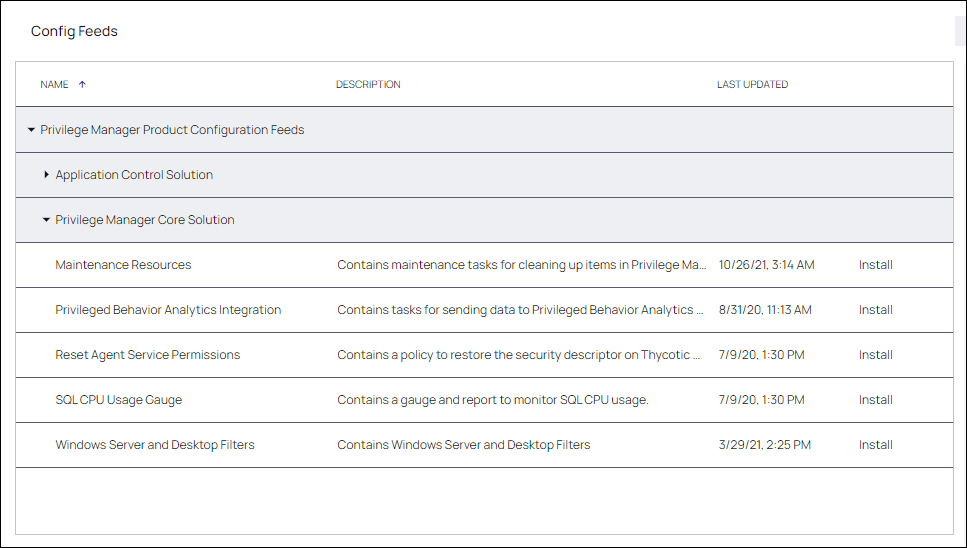
Task: Sort by the LAST UPDATED column header
Action: point(752,84)
